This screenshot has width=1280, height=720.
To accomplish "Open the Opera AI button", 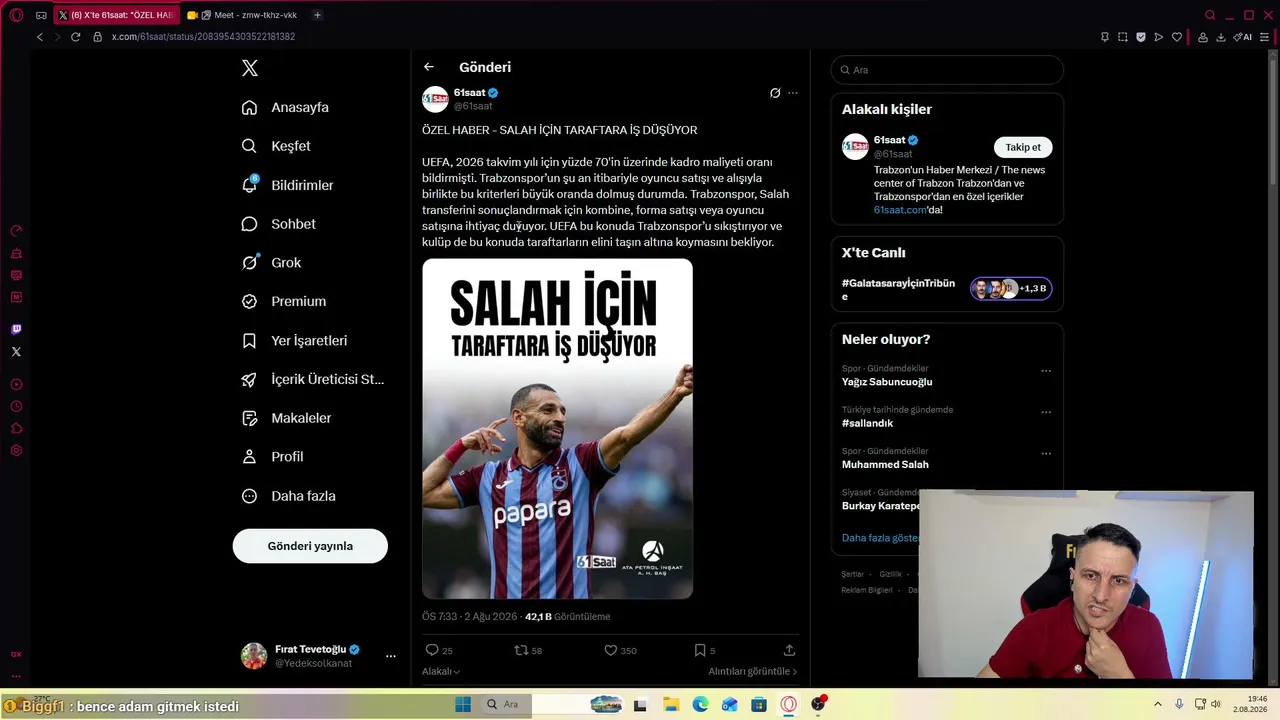I will click(x=1242, y=37).
